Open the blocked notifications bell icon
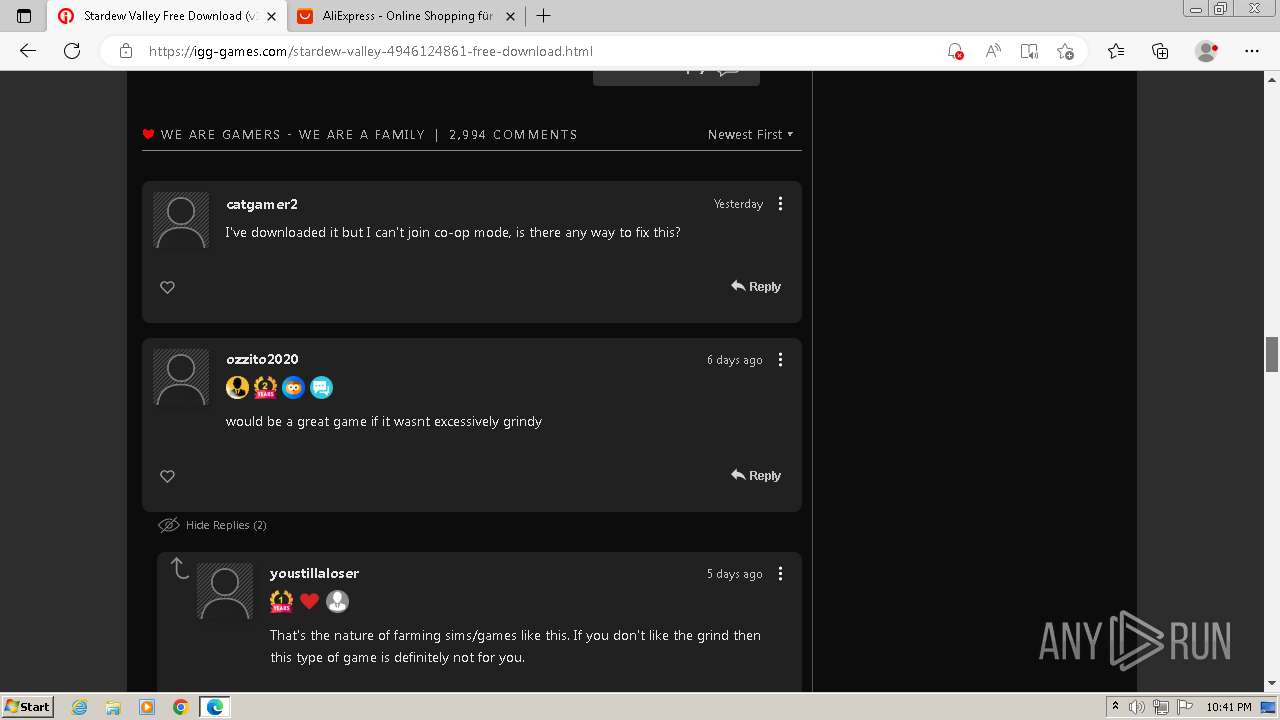Image resolution: width=1280 pixels, height=720 pixels. pos(955,51)
